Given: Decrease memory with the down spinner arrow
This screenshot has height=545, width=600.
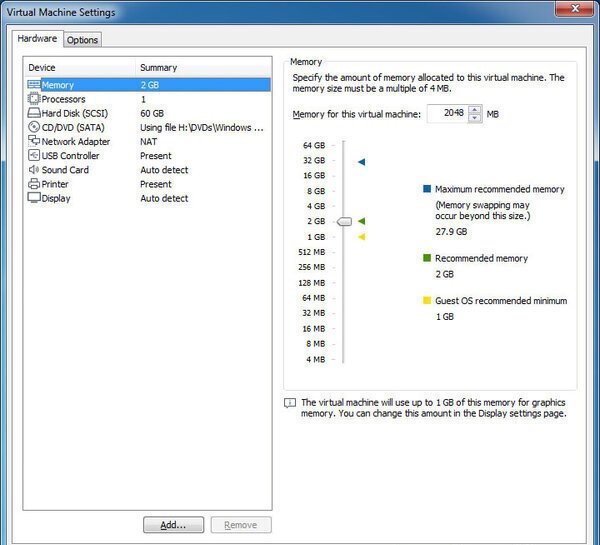Looking at the screenshot, I should click(x=475, y=118).
